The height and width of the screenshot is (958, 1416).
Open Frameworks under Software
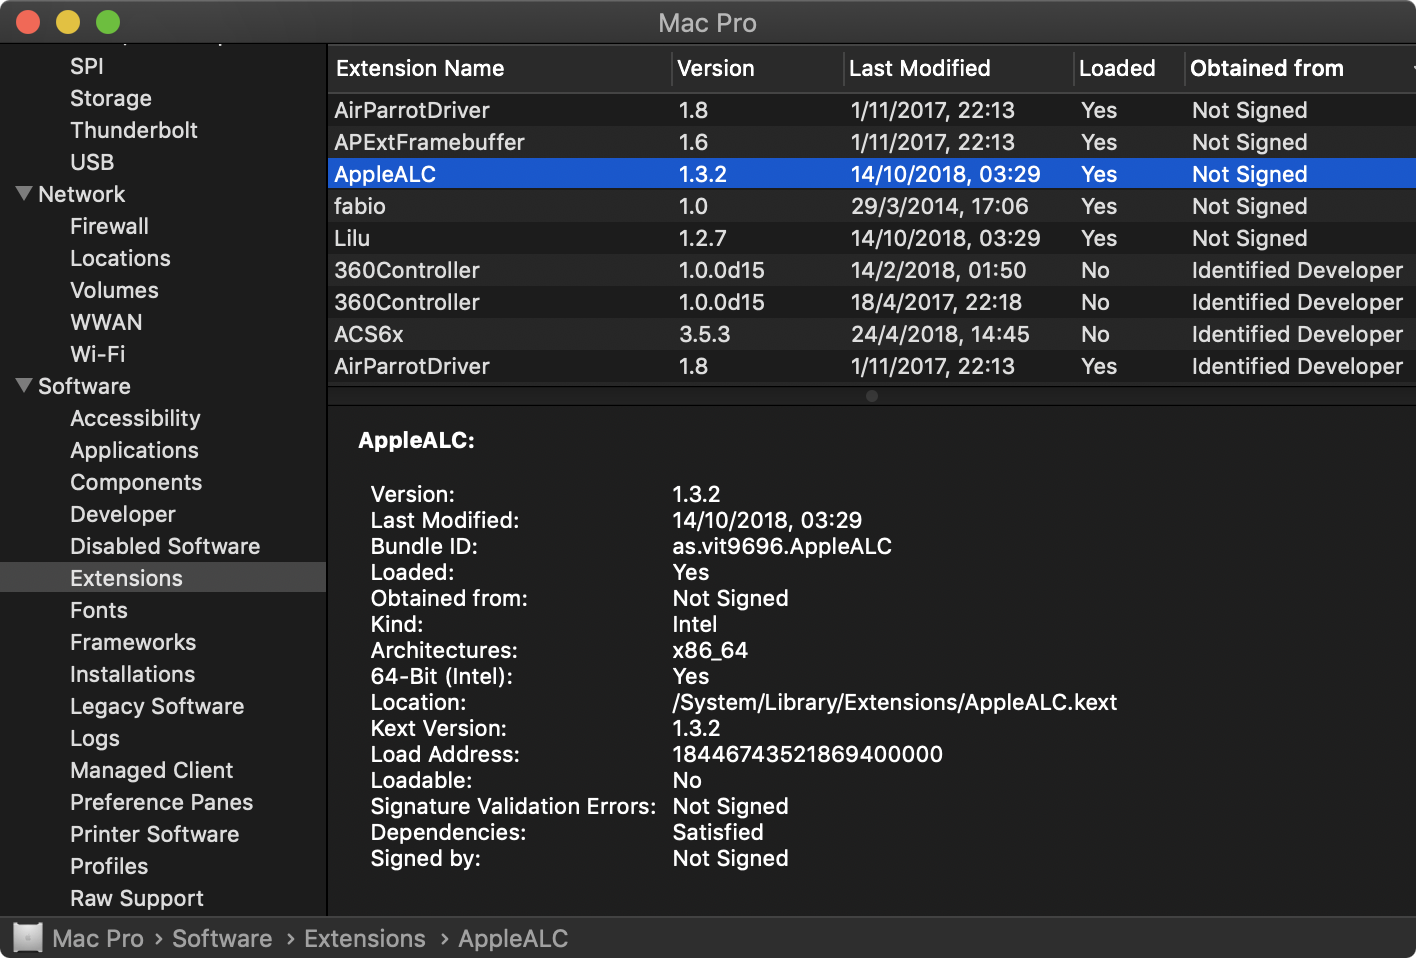(x=133, y=642)
